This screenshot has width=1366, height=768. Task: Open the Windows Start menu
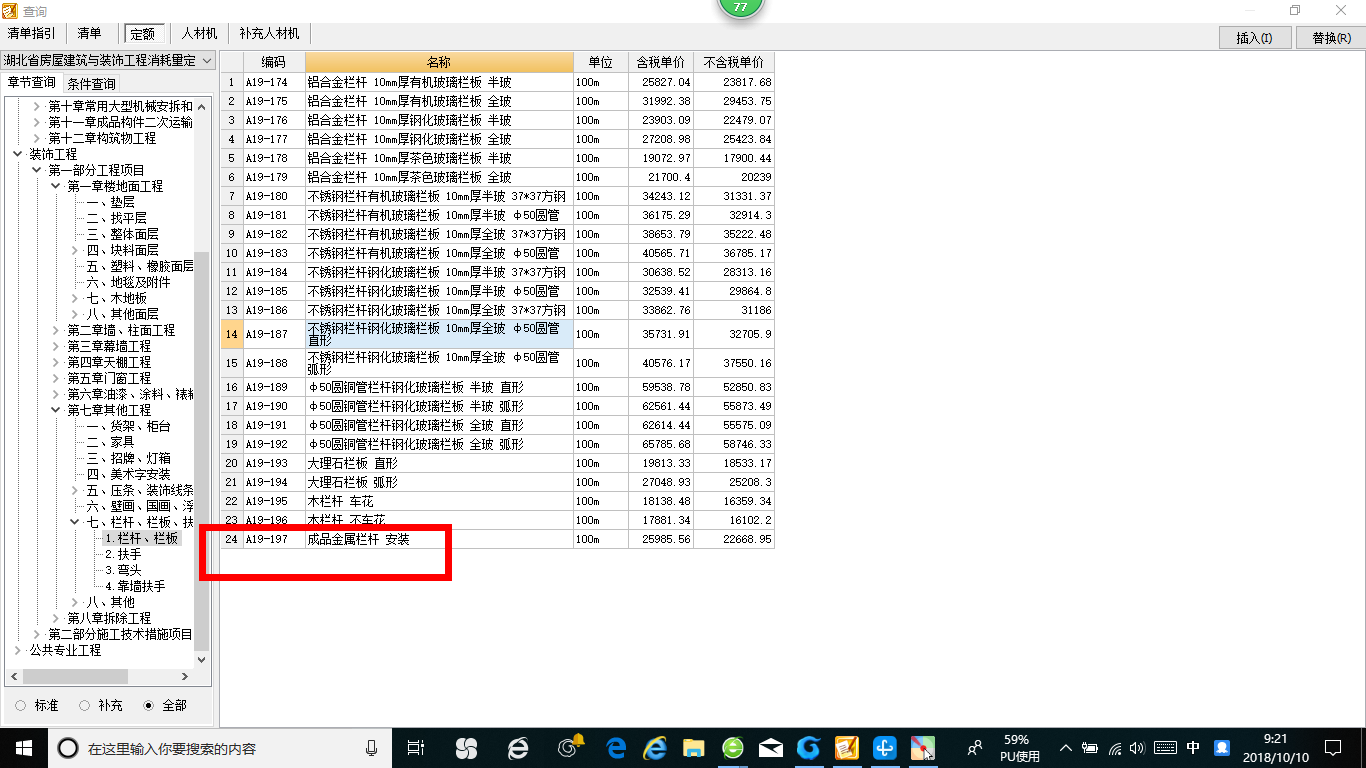coord(22,747)
